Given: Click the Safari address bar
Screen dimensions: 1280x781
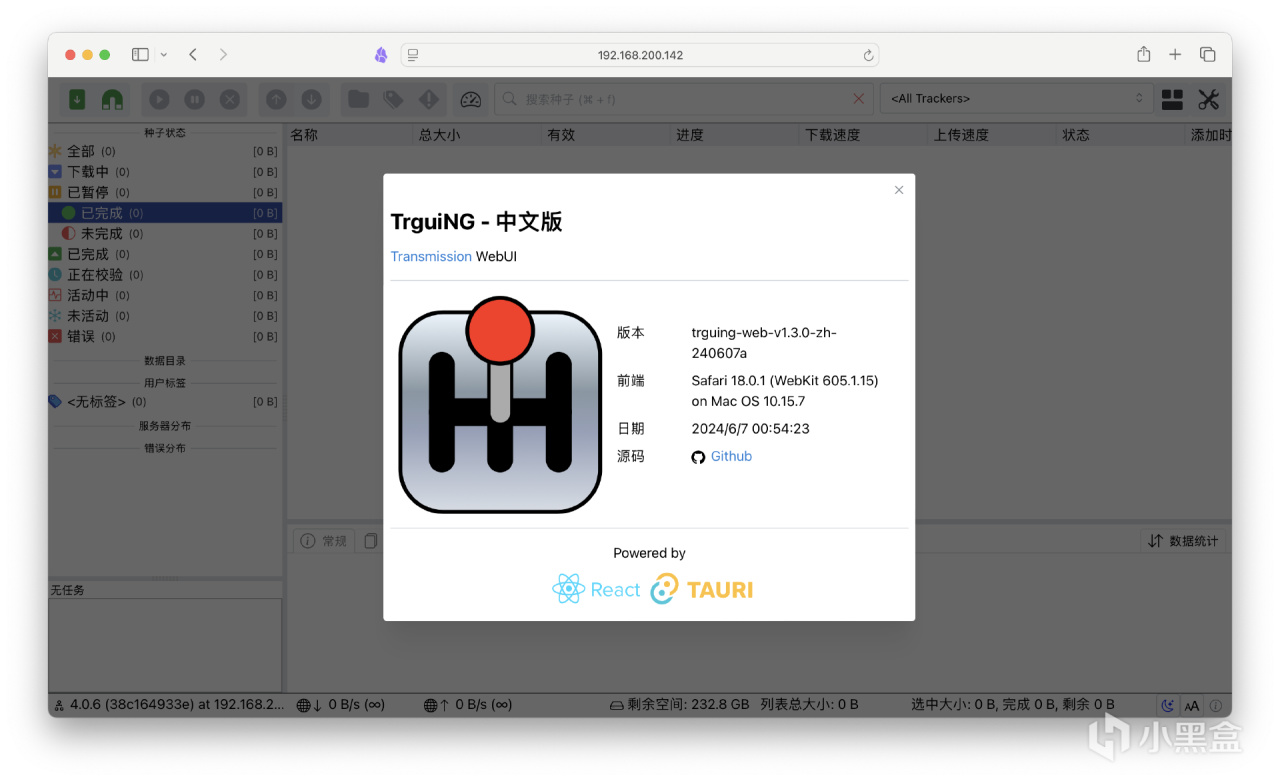Looking at the screenshot, I should click(x=640, y=55).
